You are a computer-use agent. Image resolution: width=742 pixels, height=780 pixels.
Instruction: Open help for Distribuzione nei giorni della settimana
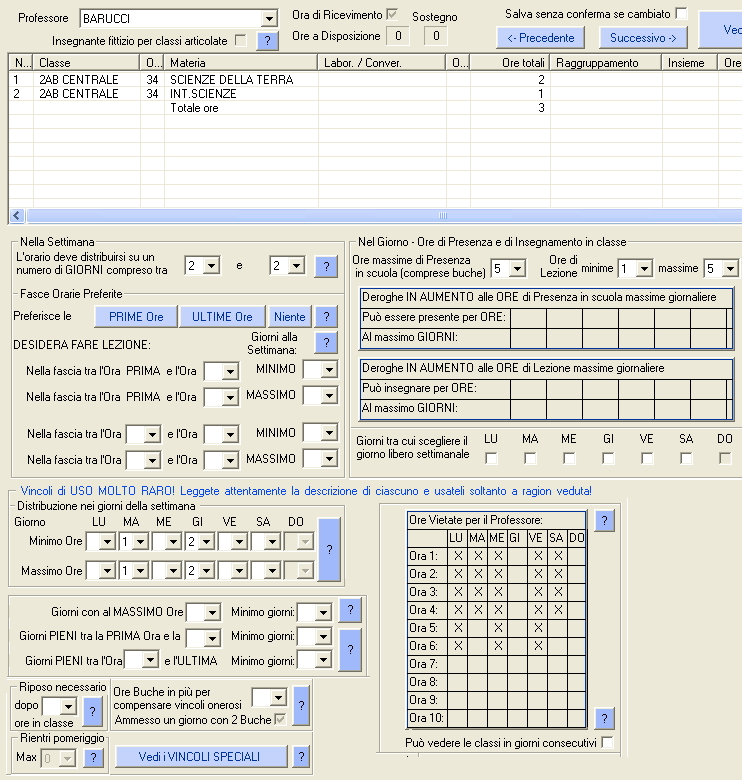[329, 550]
